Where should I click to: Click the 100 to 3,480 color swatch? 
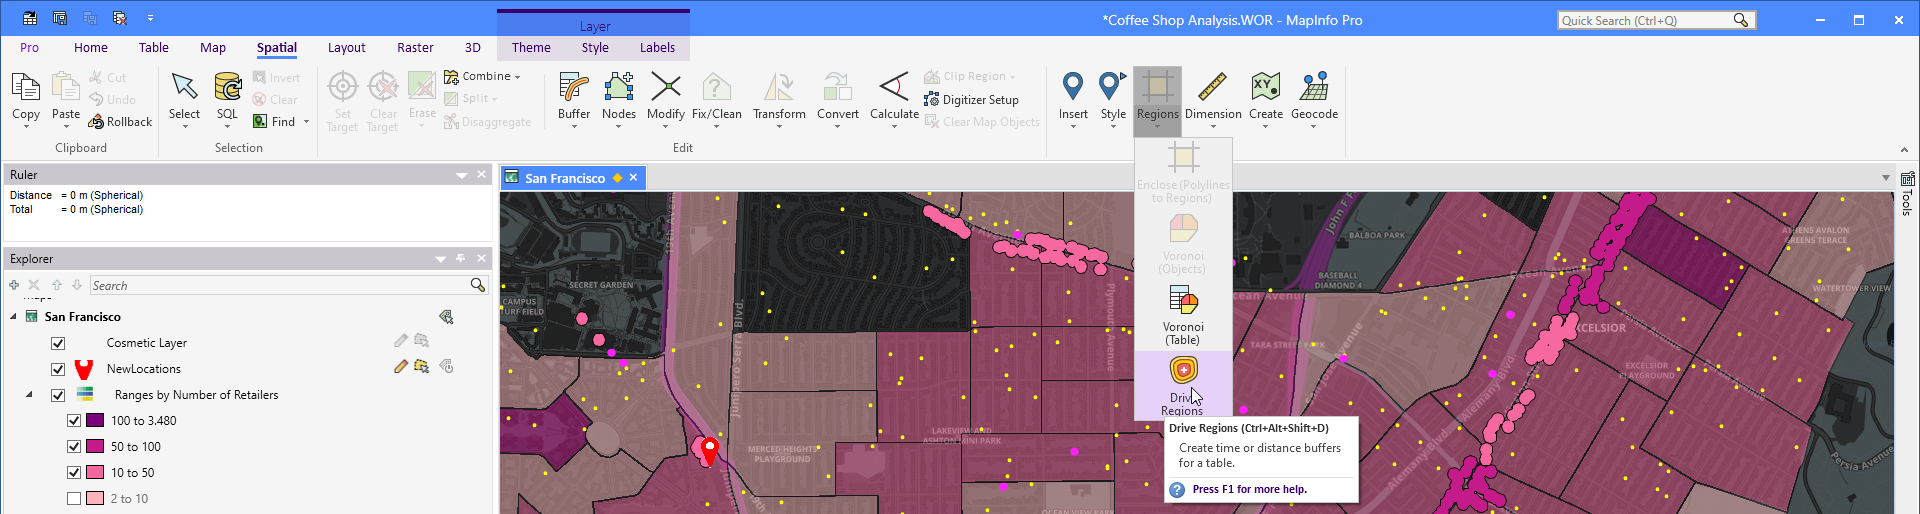pyautogui.click(x=95, y=421)
